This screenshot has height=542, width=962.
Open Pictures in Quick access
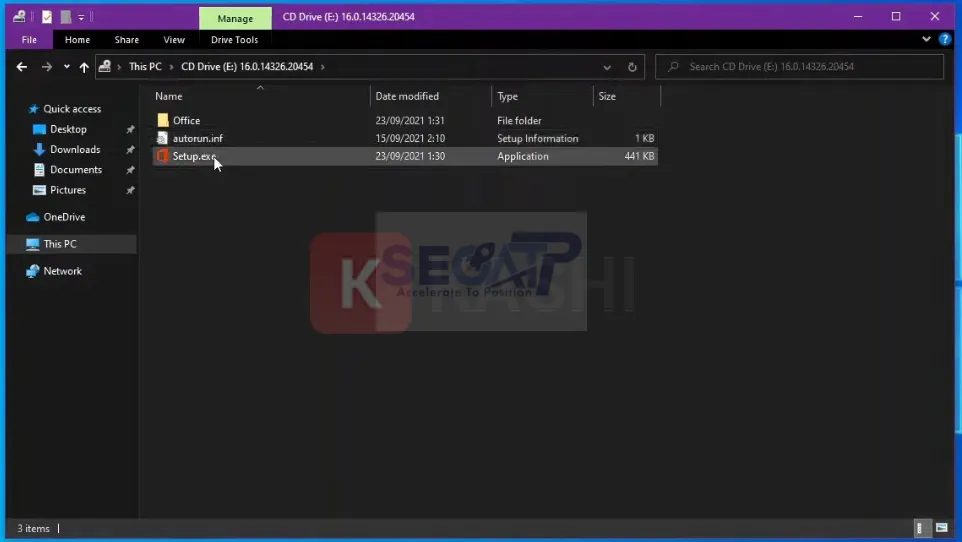(67, 190)
